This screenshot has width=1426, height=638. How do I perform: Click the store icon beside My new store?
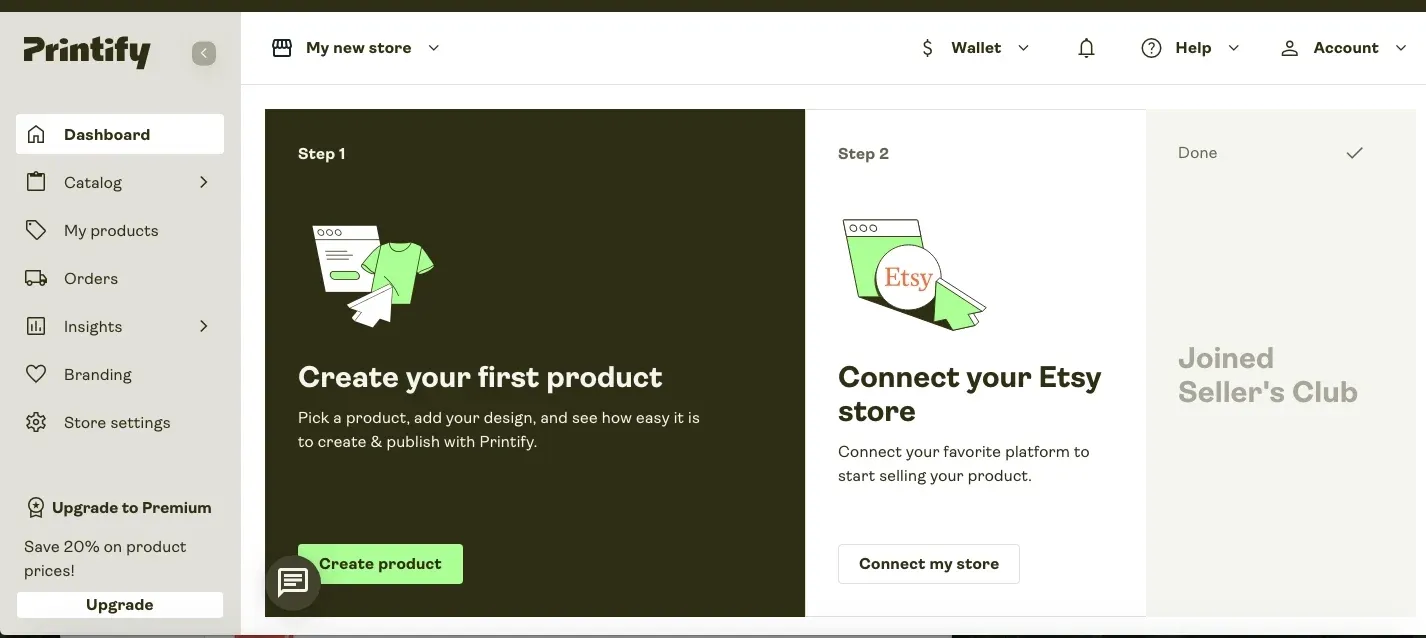coord(282,48)
